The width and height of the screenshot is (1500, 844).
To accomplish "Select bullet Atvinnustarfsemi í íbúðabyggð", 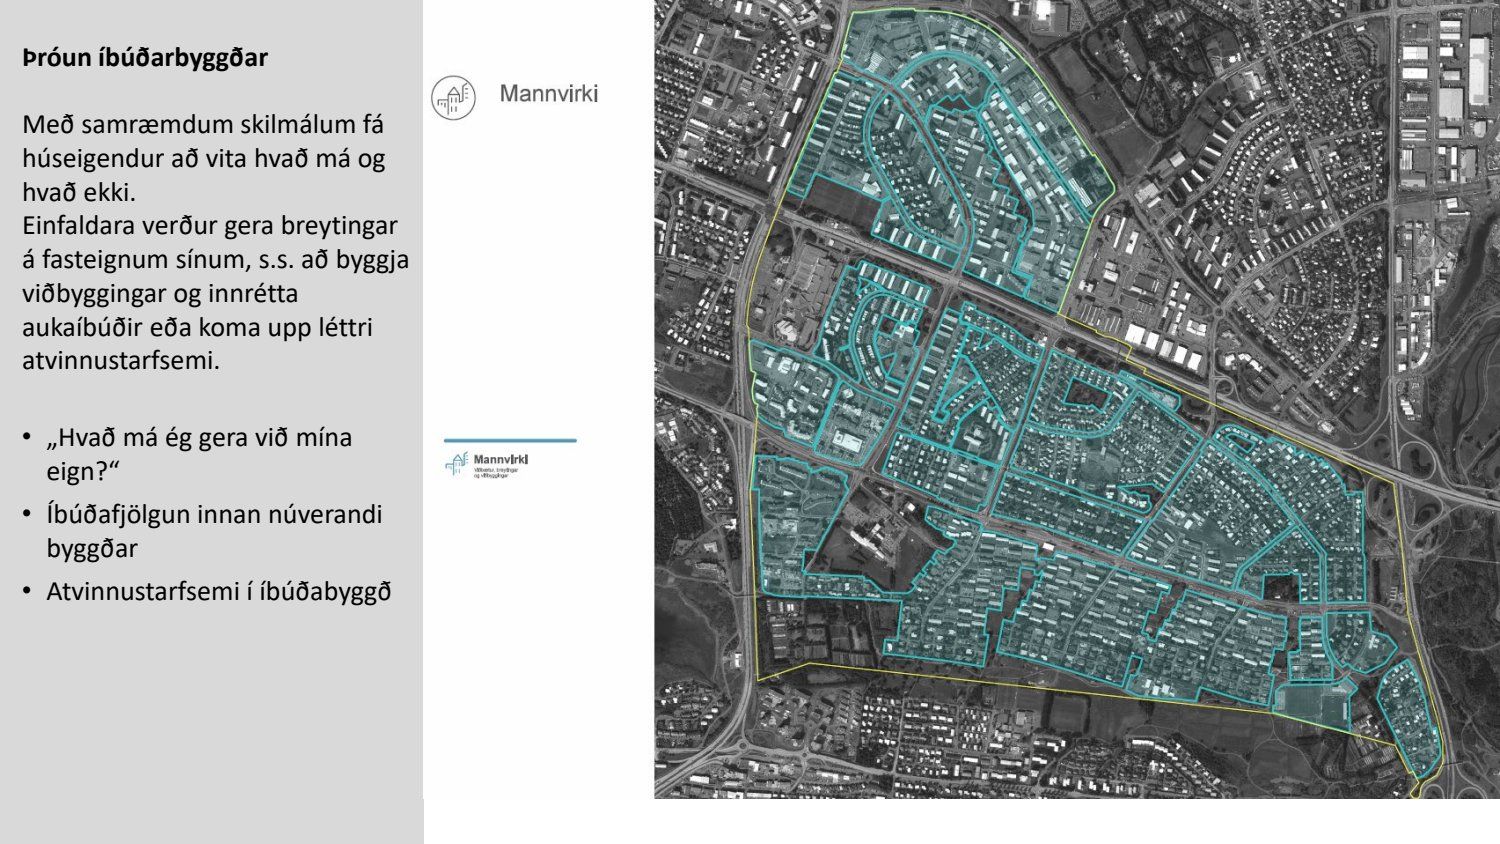I will tap(218, 591).
